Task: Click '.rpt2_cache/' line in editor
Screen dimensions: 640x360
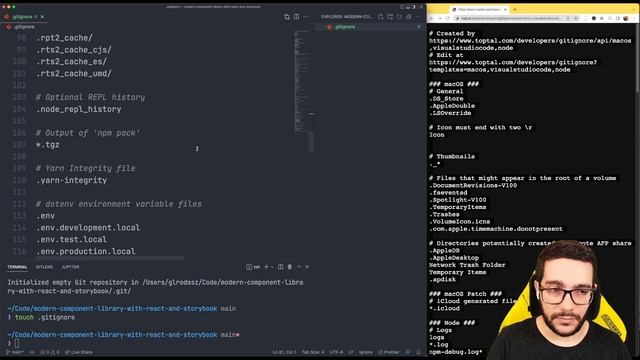Action: click(x=64, y=38)
